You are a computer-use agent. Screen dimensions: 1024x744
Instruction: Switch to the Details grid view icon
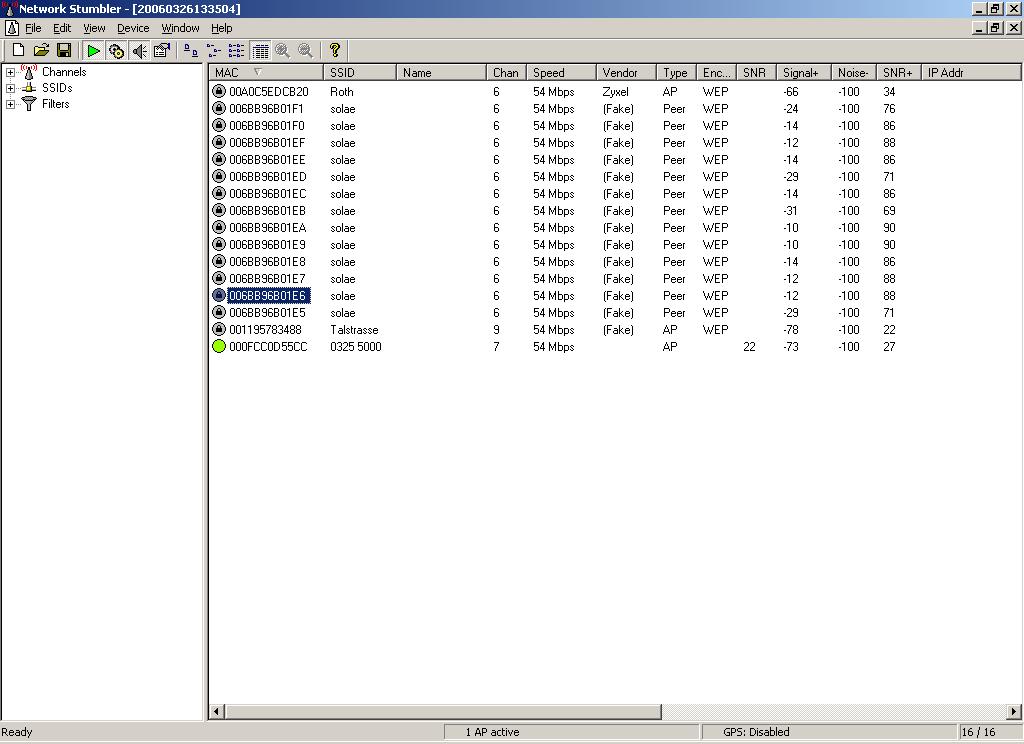[260, 50]
